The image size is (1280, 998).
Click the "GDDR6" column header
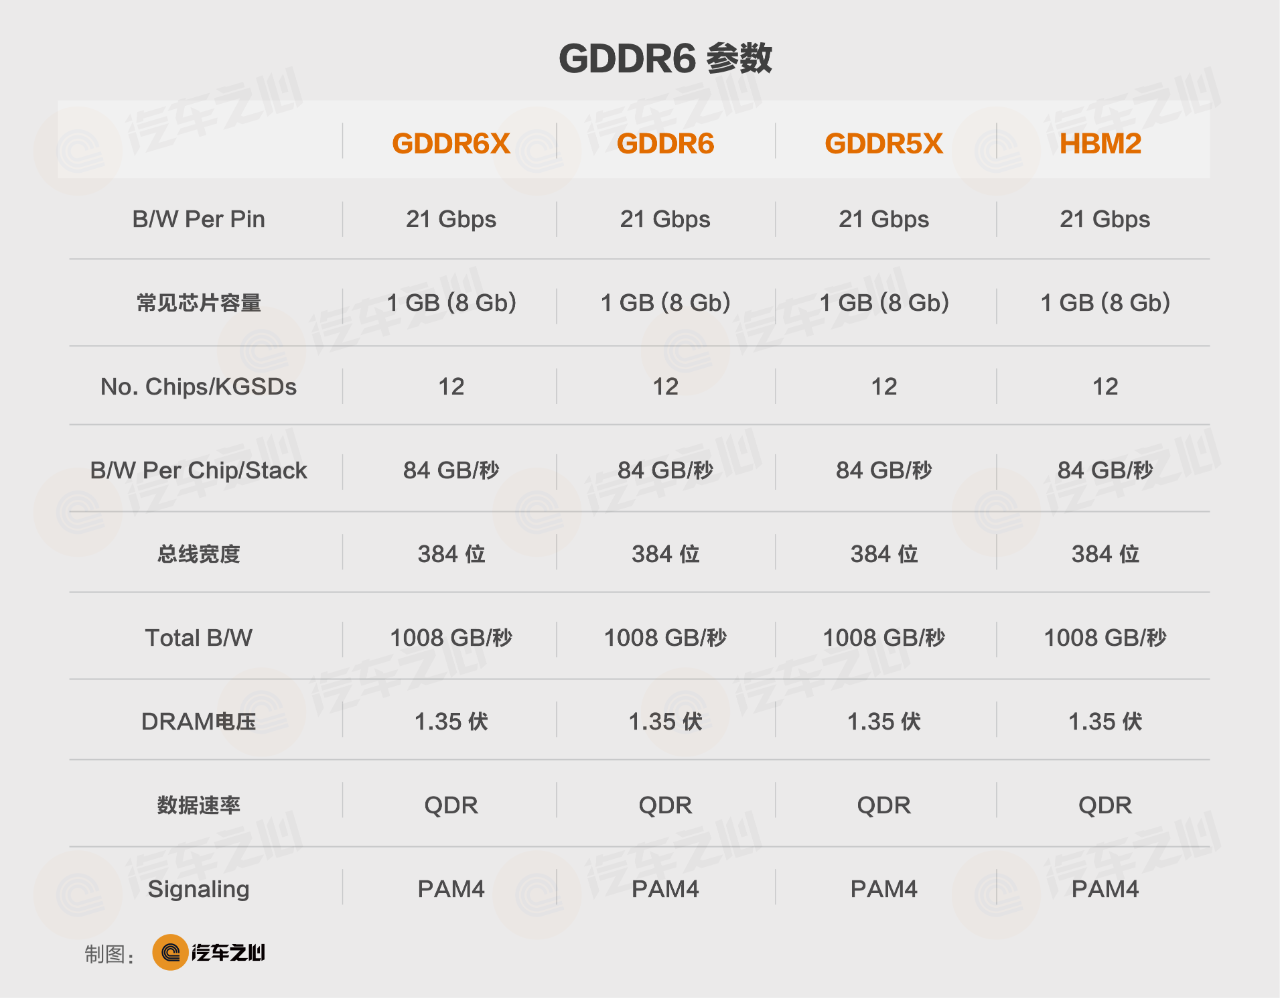[665, 143]
